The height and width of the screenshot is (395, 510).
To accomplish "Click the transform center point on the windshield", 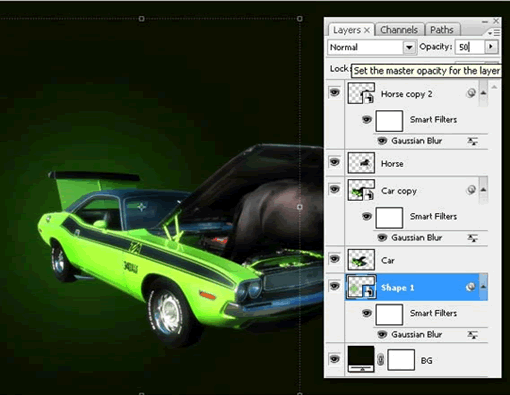I will click(x=142, y=207).
